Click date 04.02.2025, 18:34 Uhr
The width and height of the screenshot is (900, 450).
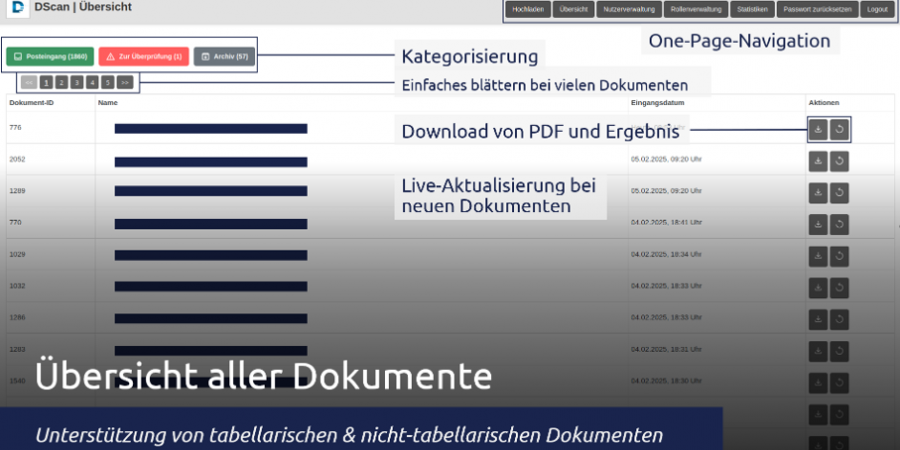coord(666,254)
